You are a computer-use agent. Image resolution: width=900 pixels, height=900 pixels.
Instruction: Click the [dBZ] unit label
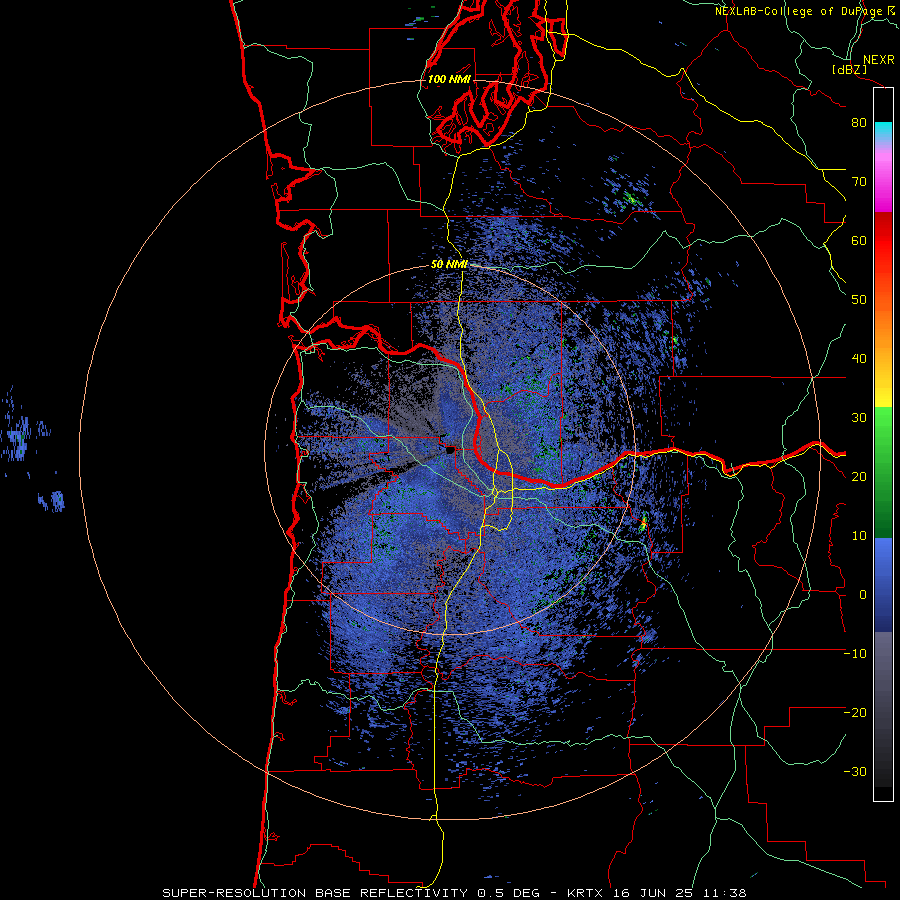click(849, 69)
